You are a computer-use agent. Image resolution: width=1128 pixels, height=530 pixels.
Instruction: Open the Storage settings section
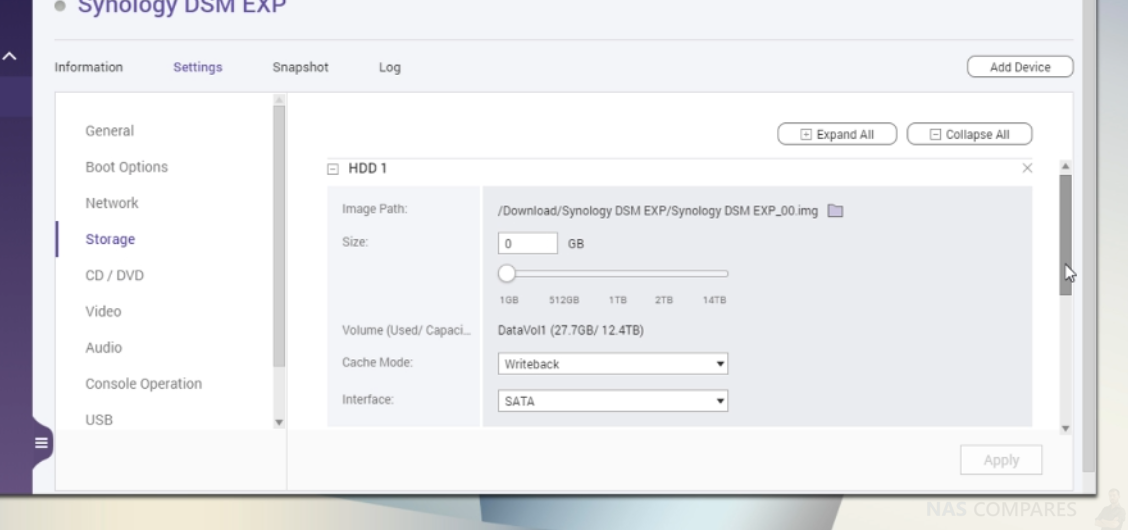[110, 239]
